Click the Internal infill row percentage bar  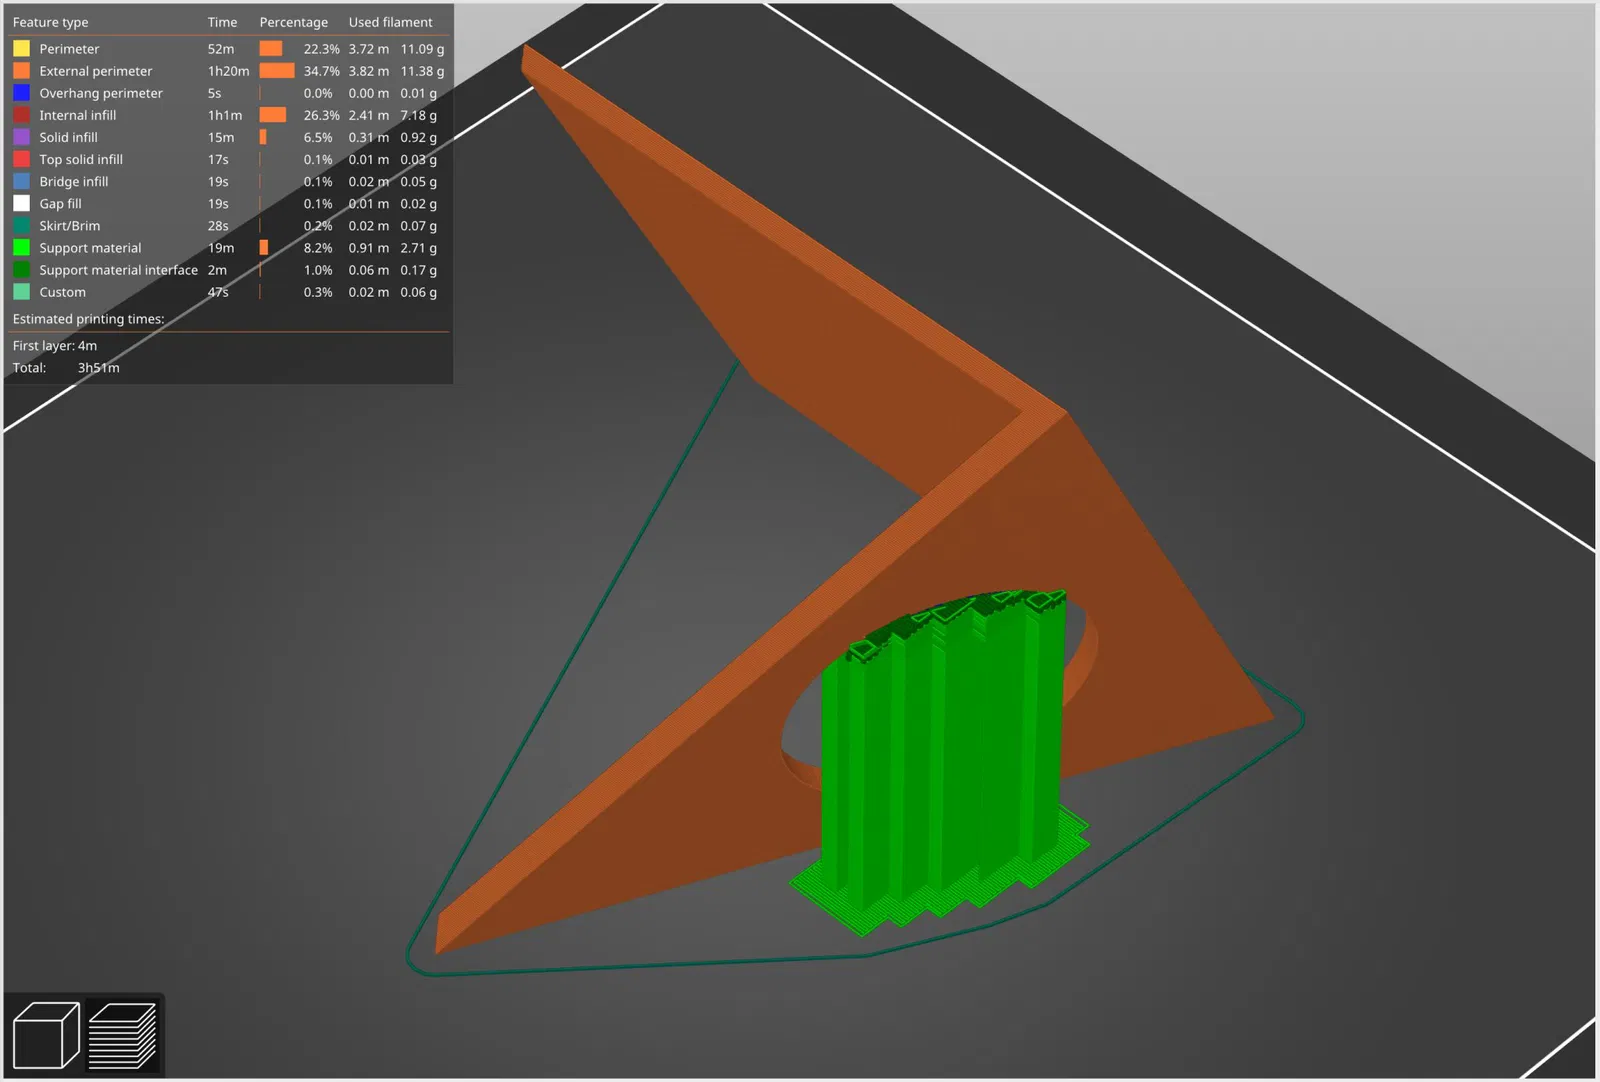coord(273,115)
